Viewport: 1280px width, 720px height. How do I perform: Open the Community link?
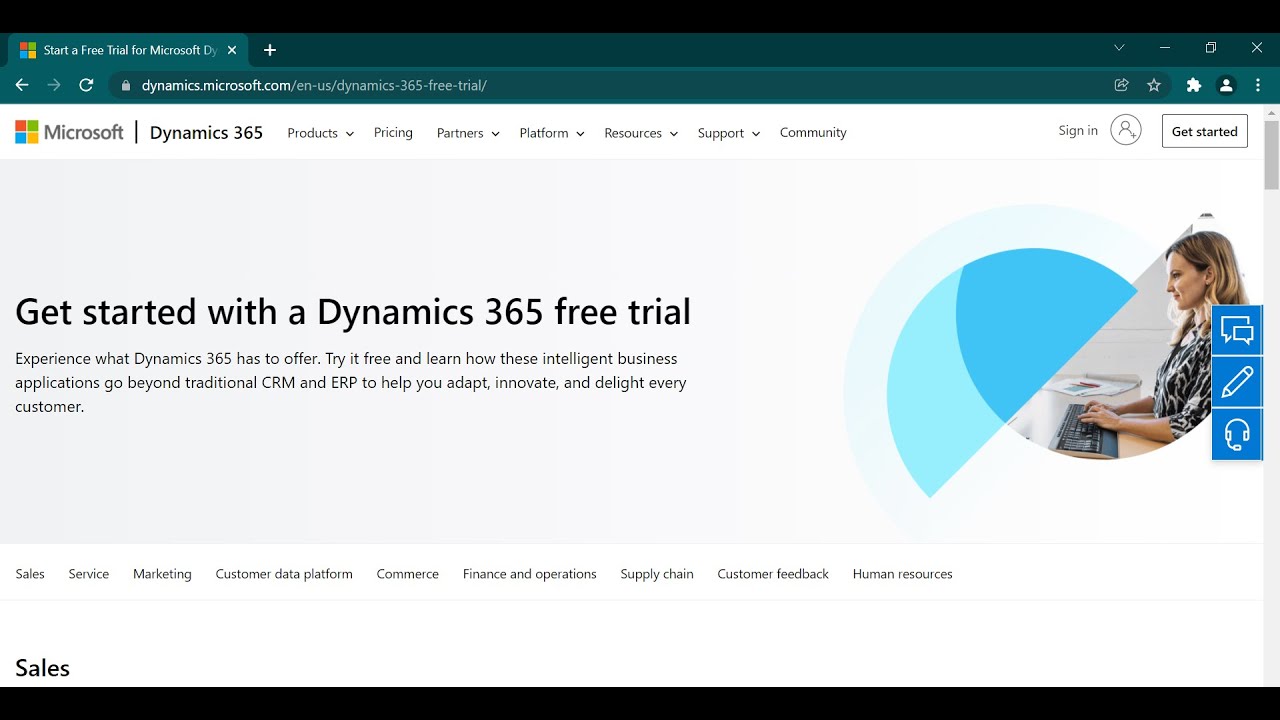click(x=813, y=132)
